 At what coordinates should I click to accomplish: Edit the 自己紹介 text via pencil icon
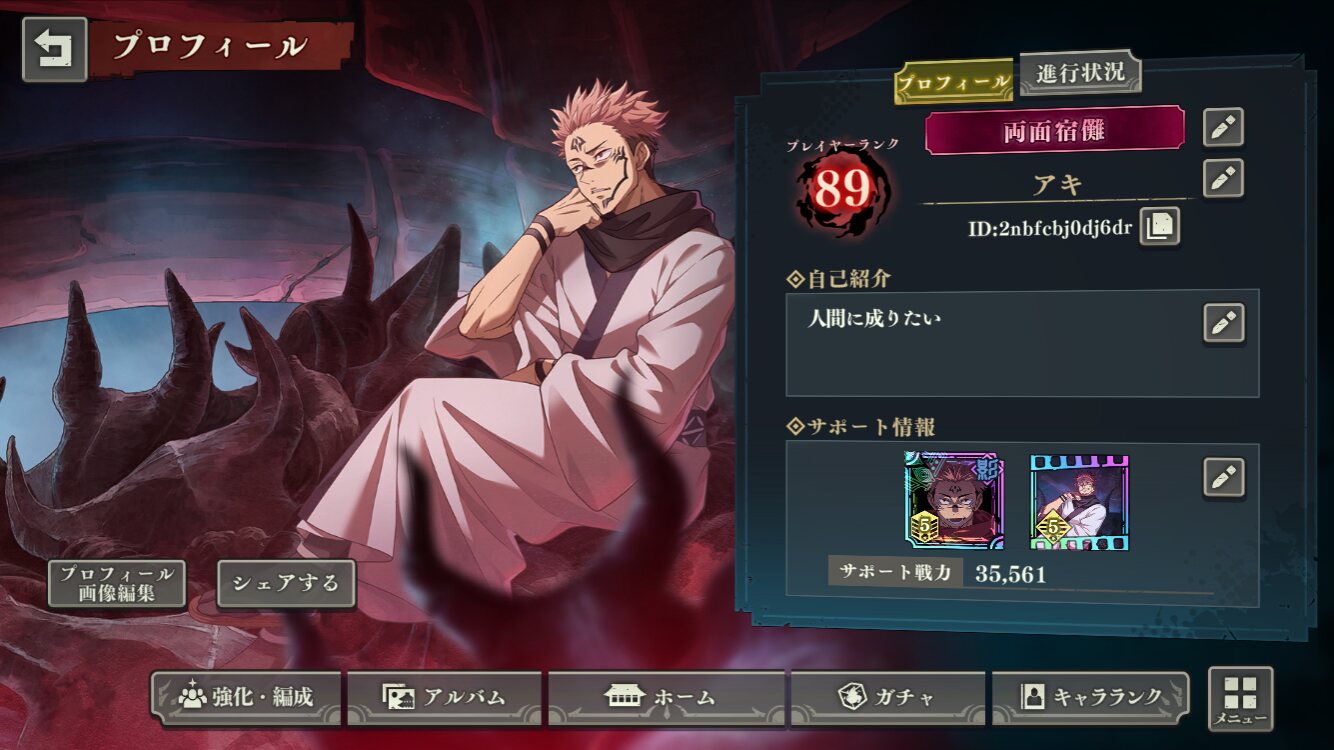pyautogui.click(x=1223, y=323)
